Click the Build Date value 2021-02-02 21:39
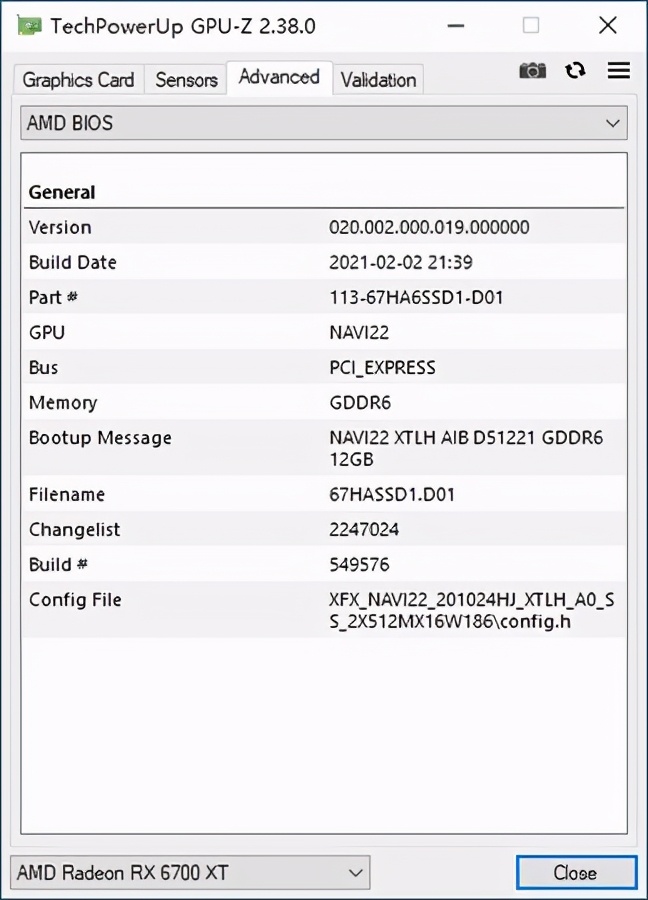The image size is (648, 900). 401,262
